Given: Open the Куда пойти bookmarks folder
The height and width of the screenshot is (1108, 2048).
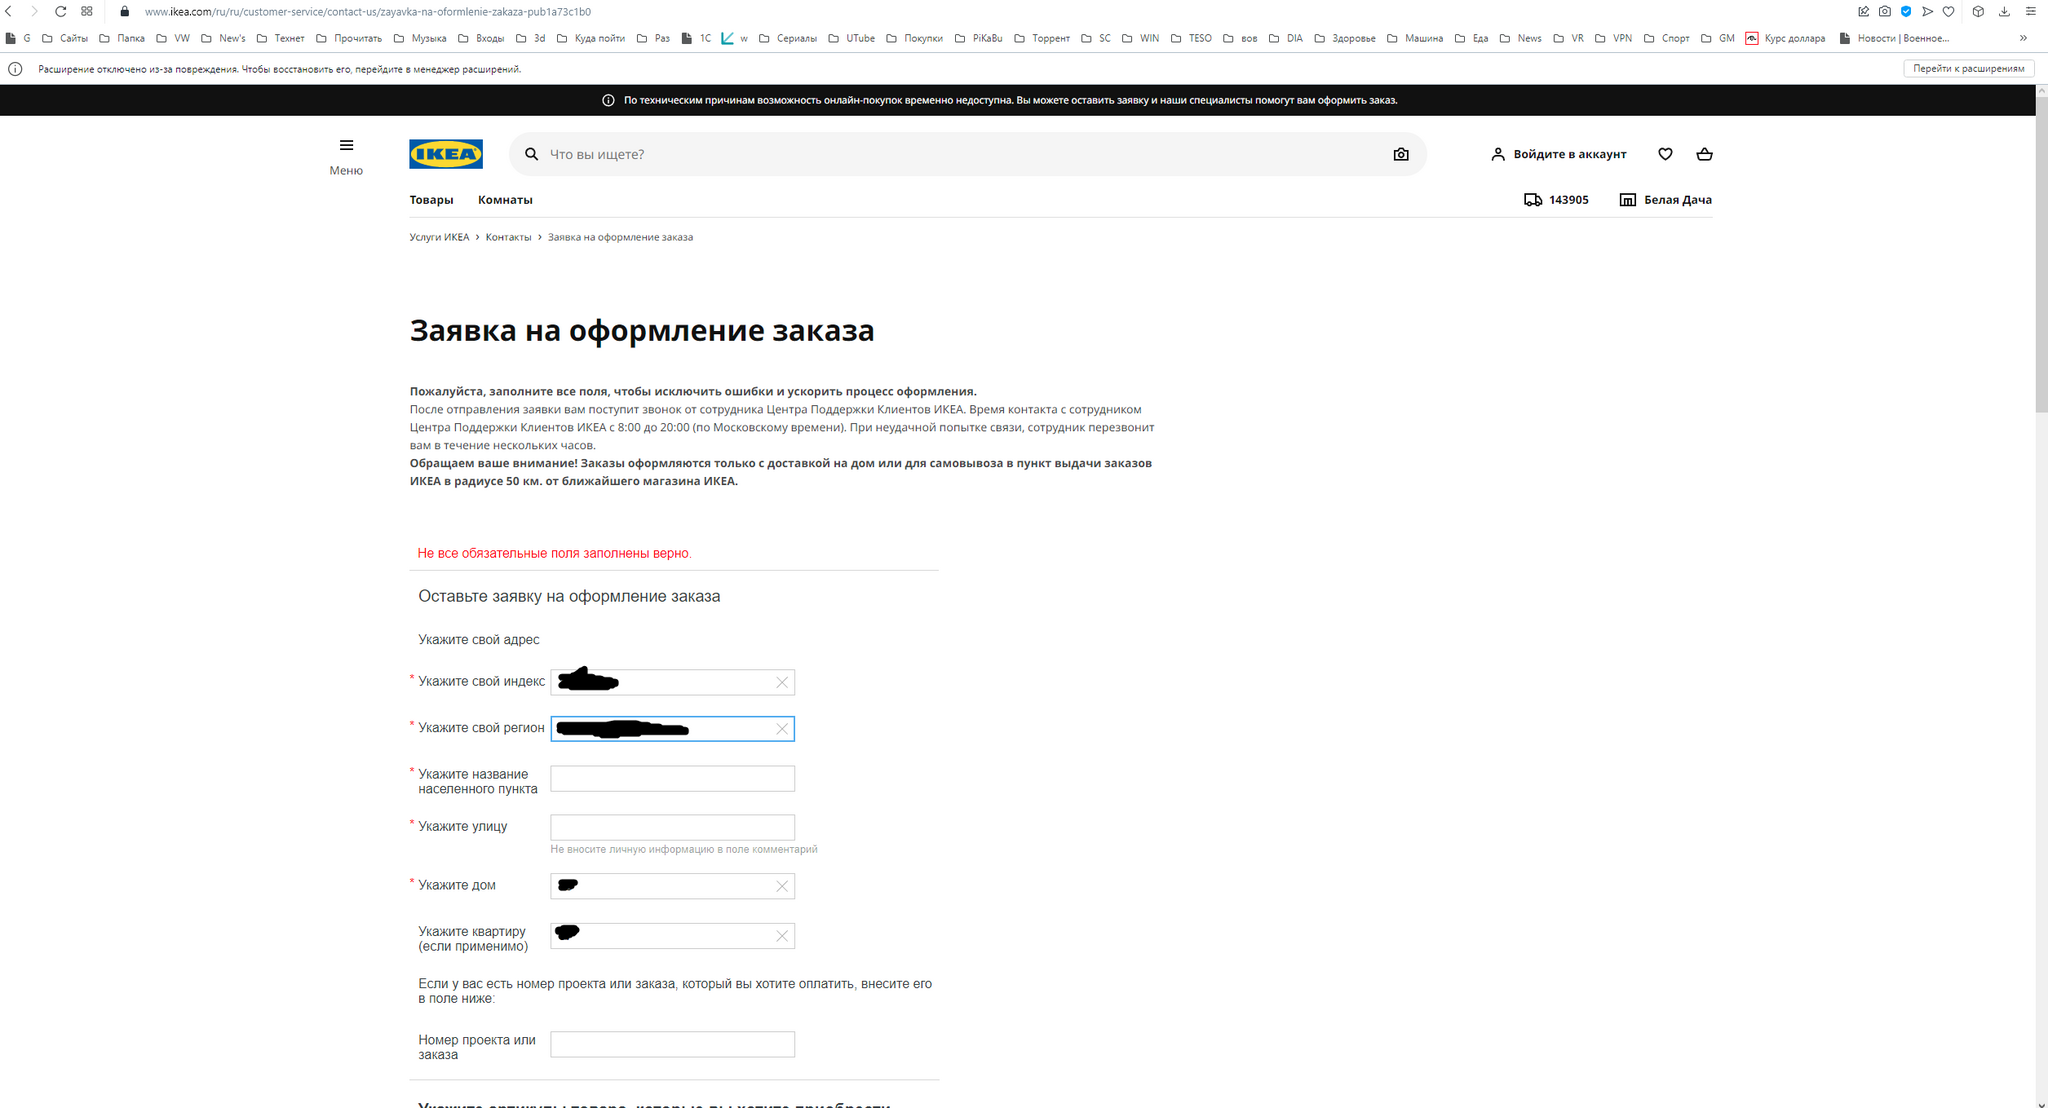Looking at the screenshot, I should [591, 38].
